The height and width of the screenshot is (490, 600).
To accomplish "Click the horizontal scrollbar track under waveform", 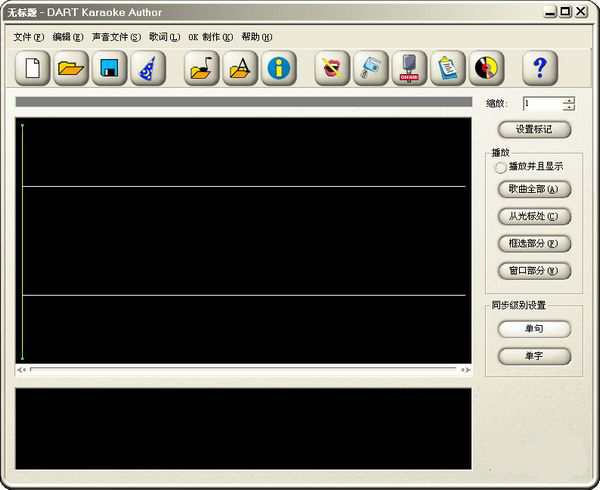I will pos(243,370).
